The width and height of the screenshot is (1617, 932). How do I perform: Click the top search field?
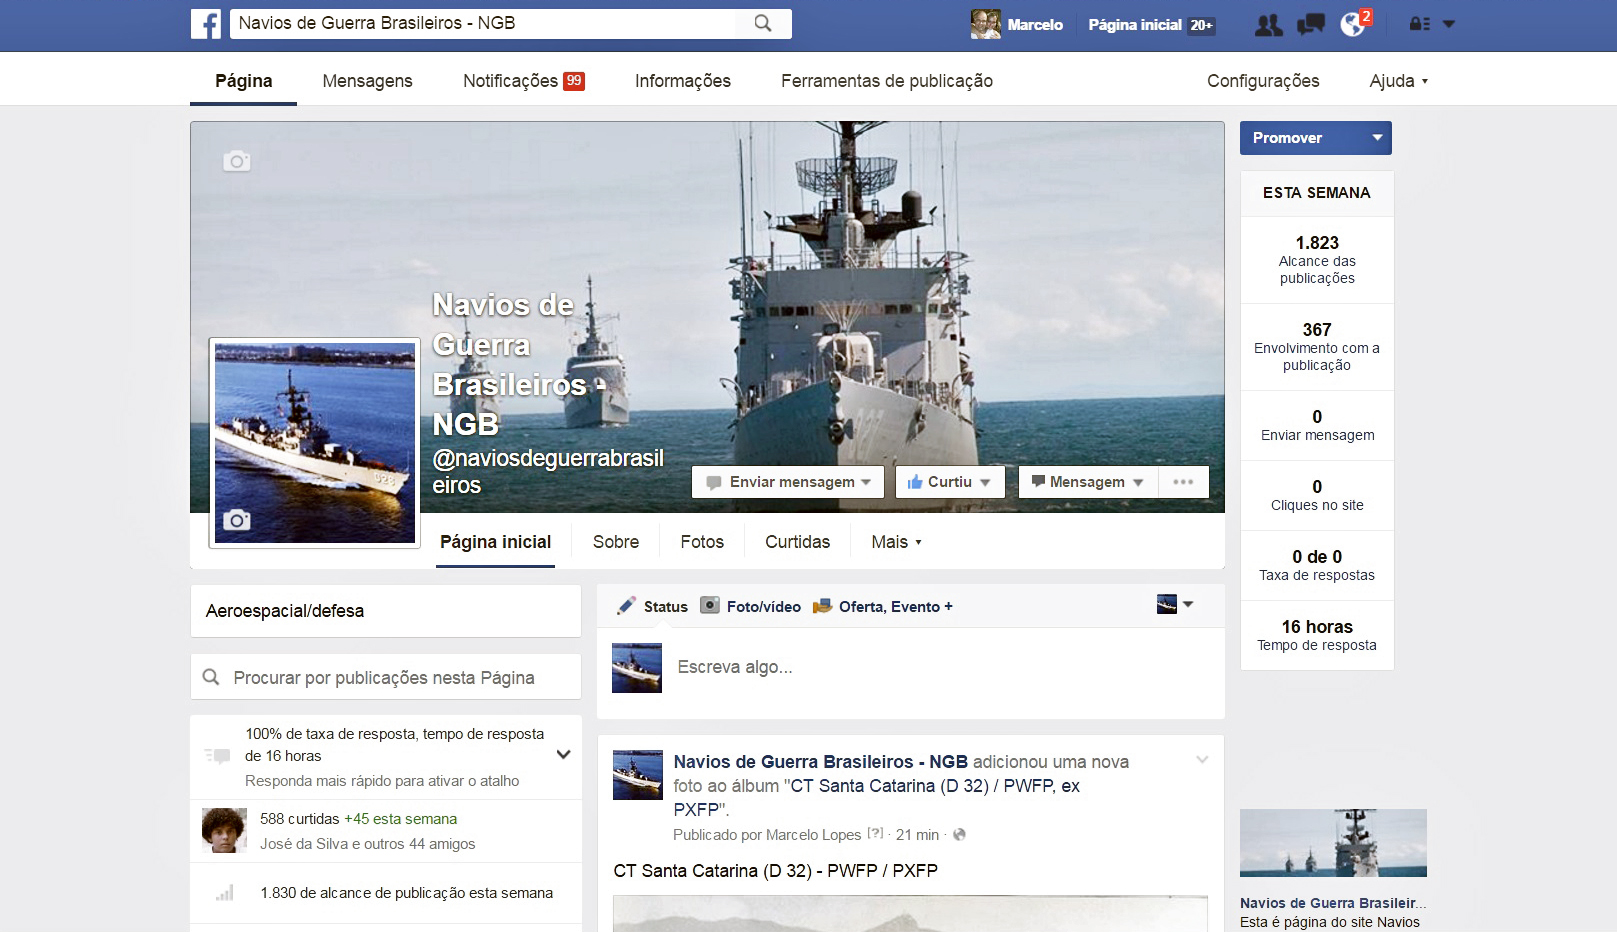[x=484, y=23]
